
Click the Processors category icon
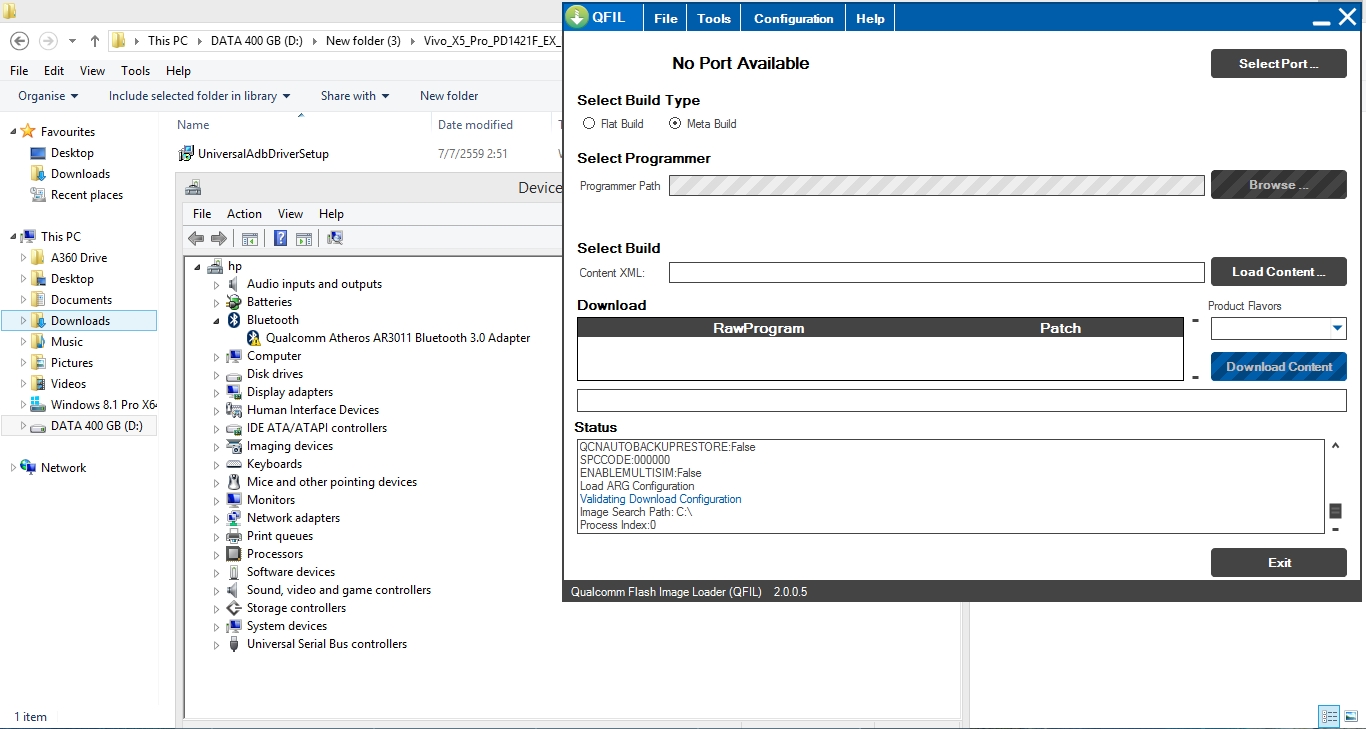coord(234,554)
